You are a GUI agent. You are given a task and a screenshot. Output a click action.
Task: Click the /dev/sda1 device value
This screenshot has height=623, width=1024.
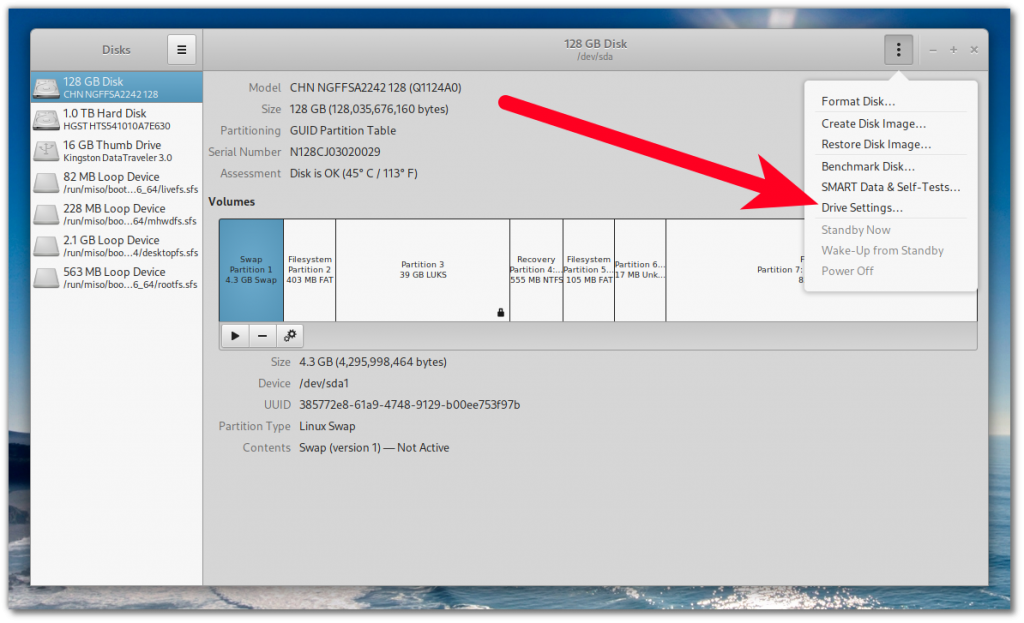click(324, 383)
